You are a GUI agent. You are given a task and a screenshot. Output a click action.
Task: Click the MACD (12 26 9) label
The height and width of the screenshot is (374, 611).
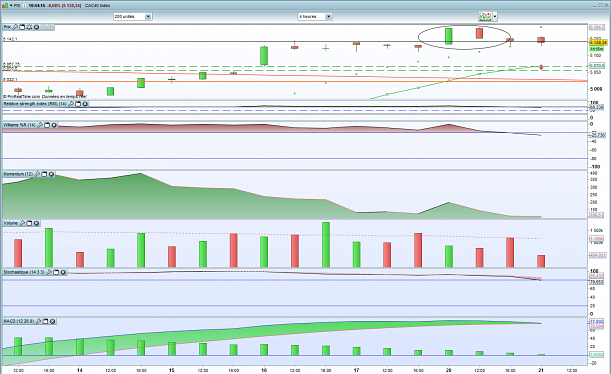(19, 321)
